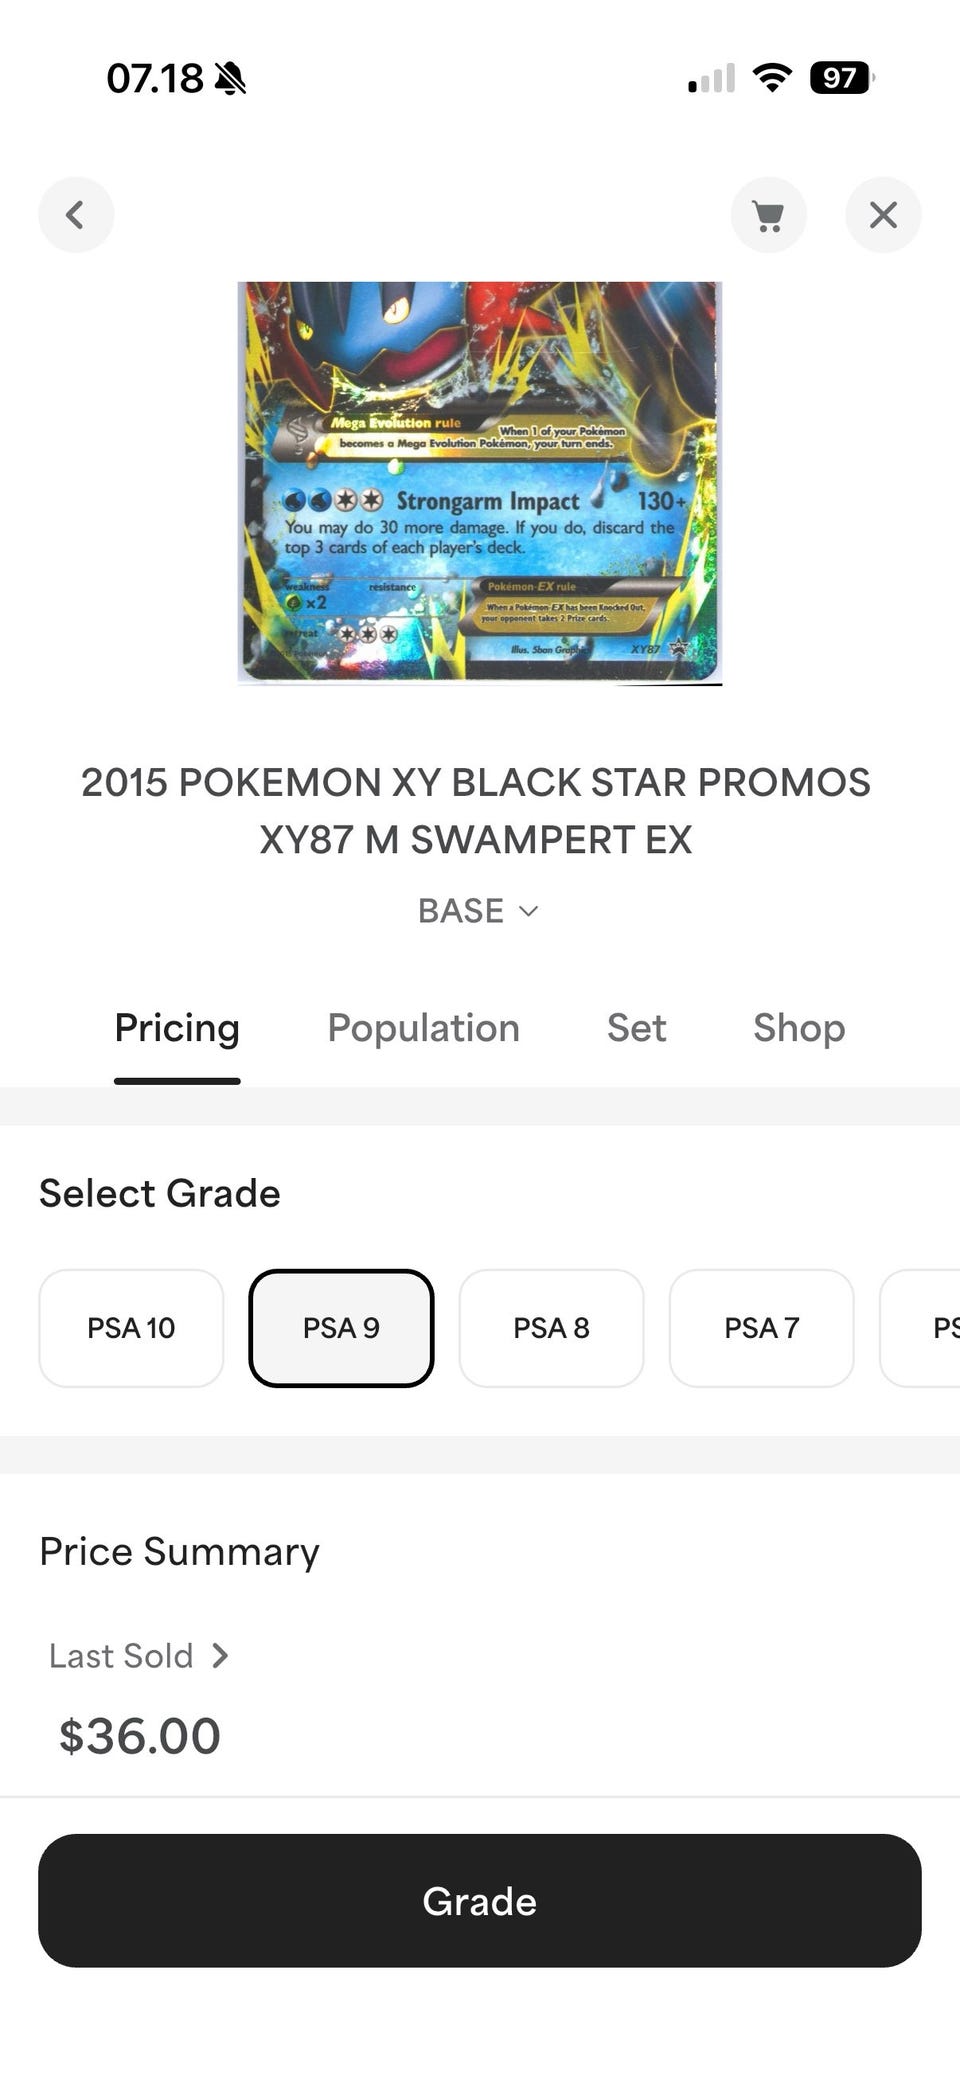Select the PSA 9 grade
The width and height of the screenshot is (960, 2087).
coord(341,1328)
